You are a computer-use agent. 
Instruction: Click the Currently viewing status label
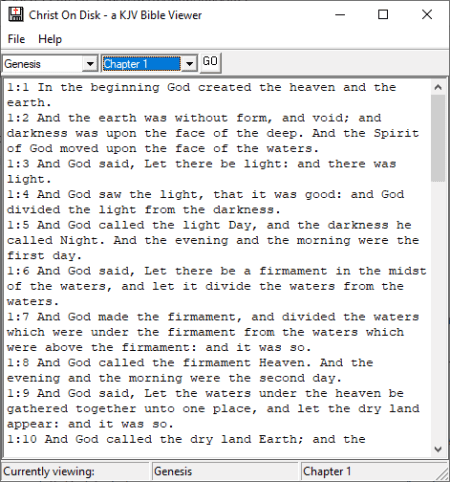[x=49, y=471]
